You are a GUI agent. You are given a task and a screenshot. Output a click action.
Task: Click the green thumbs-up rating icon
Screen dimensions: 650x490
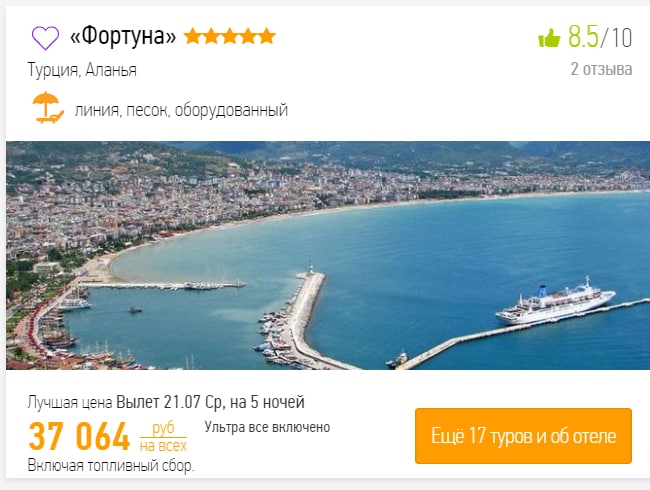coord(549,38)
